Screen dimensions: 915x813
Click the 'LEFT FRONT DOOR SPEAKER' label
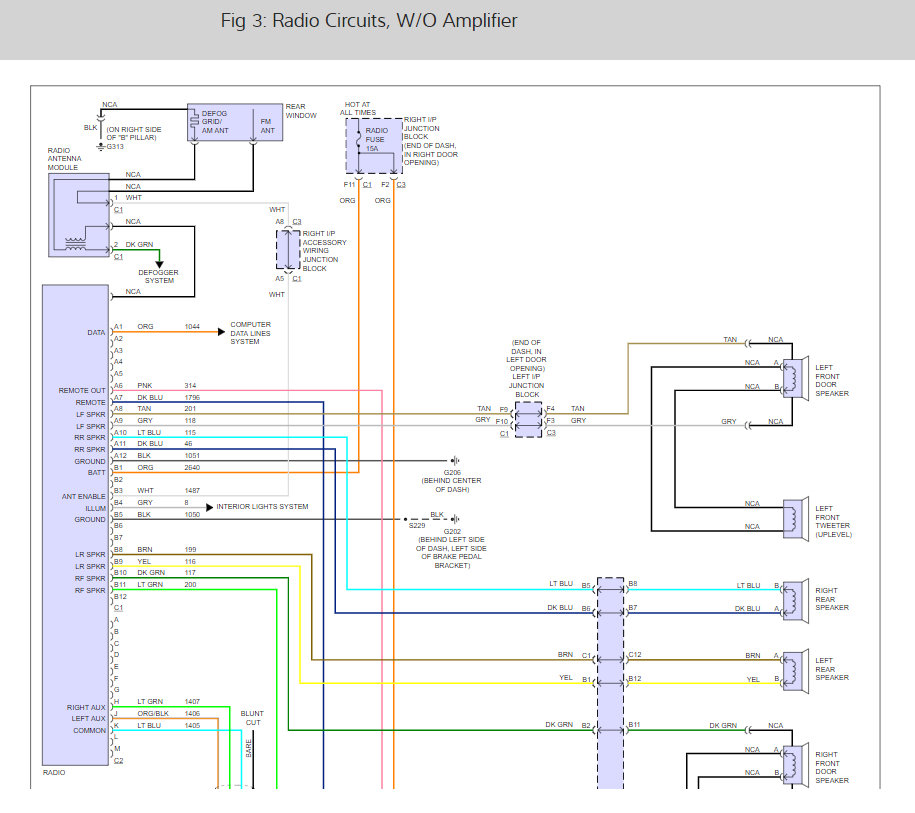click(x=832, y=381)
